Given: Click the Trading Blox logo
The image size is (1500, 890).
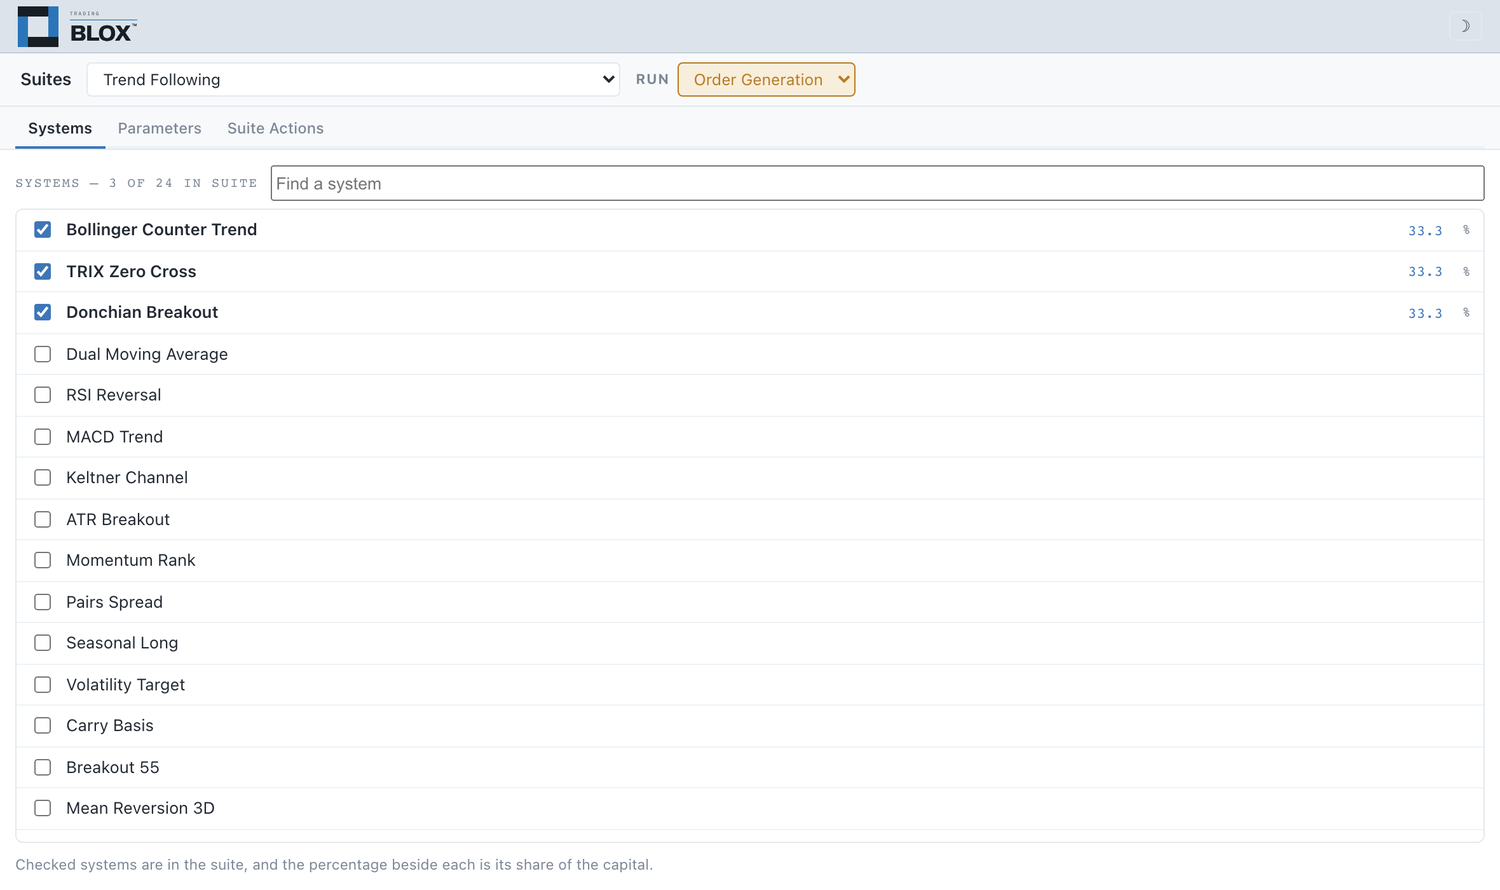Looking at the screenshot, I should (x=77, y=27).
